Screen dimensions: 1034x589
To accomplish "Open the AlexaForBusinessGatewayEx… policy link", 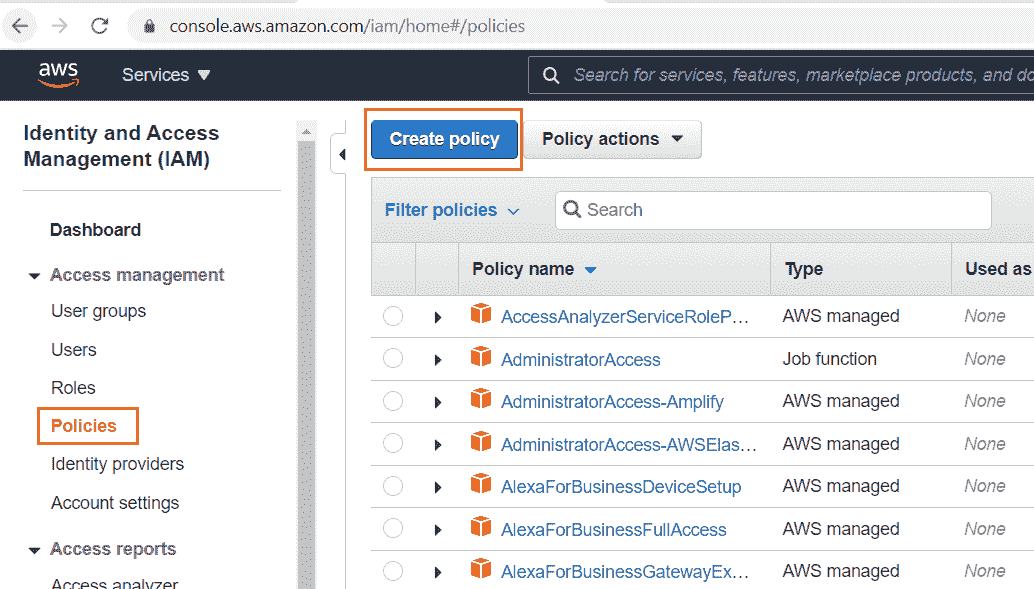I will [x=624, y=573].
